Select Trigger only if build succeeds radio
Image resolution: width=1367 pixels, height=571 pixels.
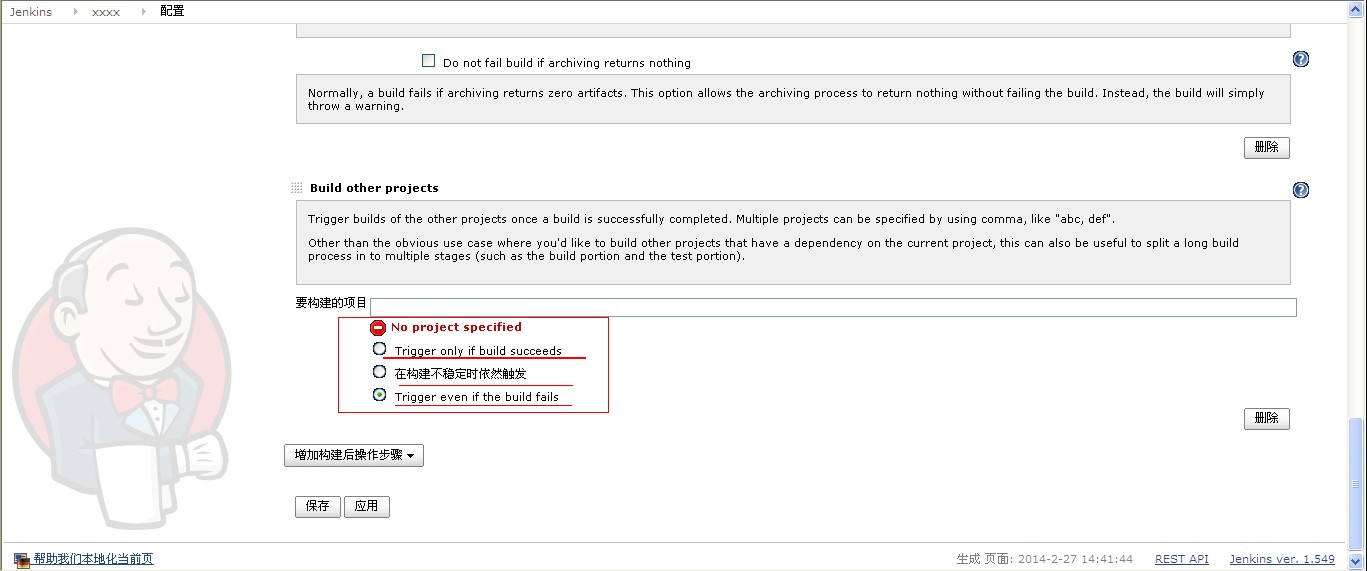pyautogui.click(x=379, y=349)
